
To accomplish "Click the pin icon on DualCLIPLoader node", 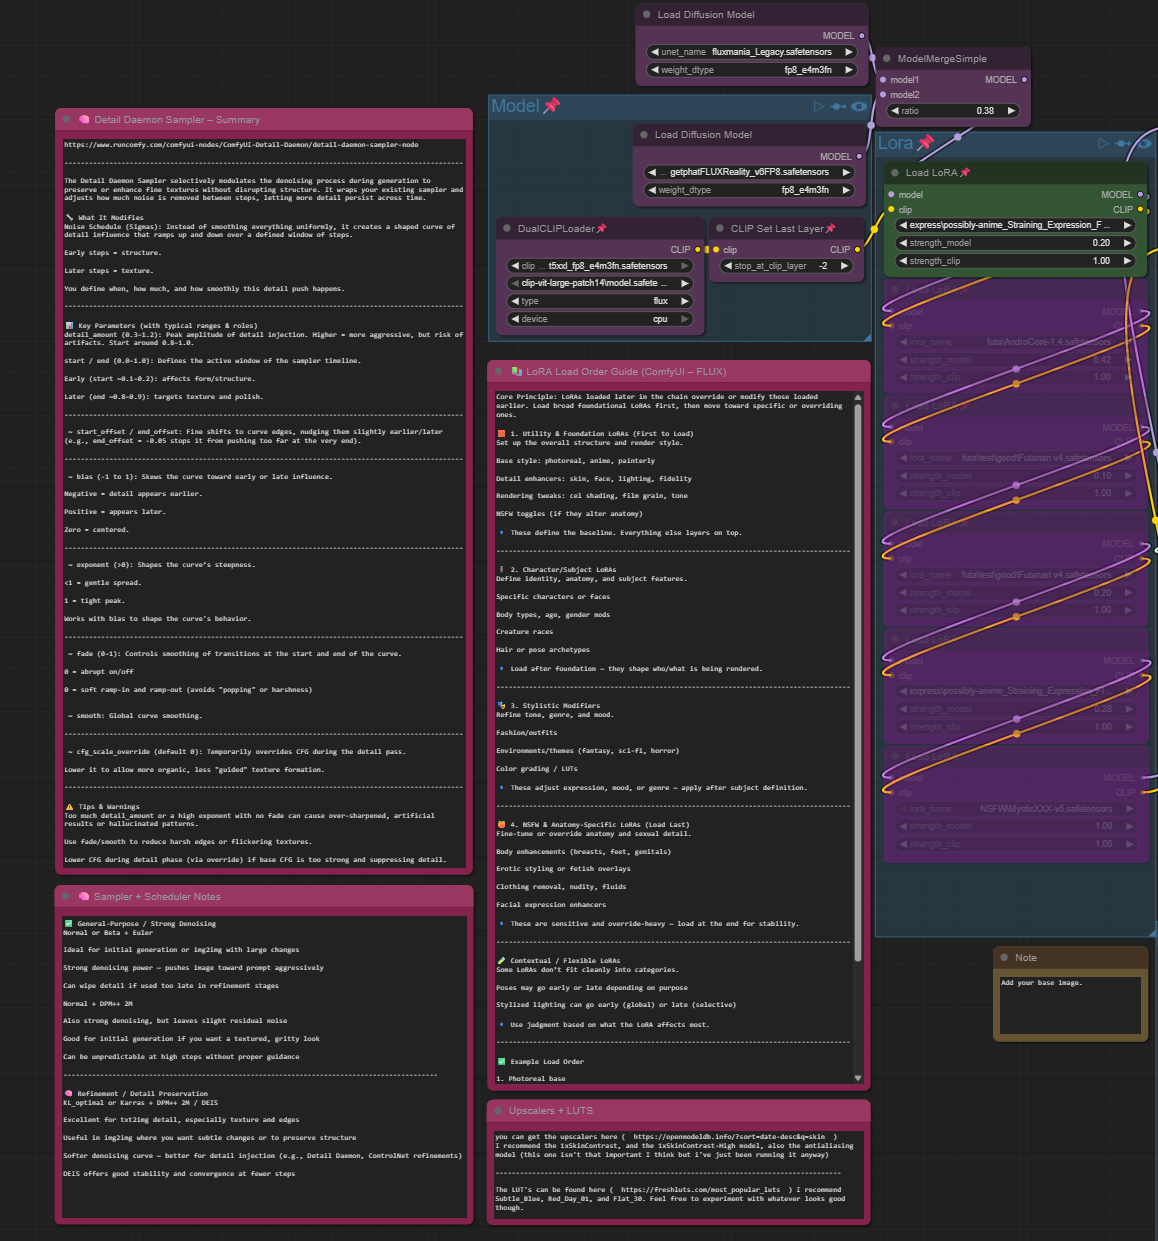I will click(601, 229).
